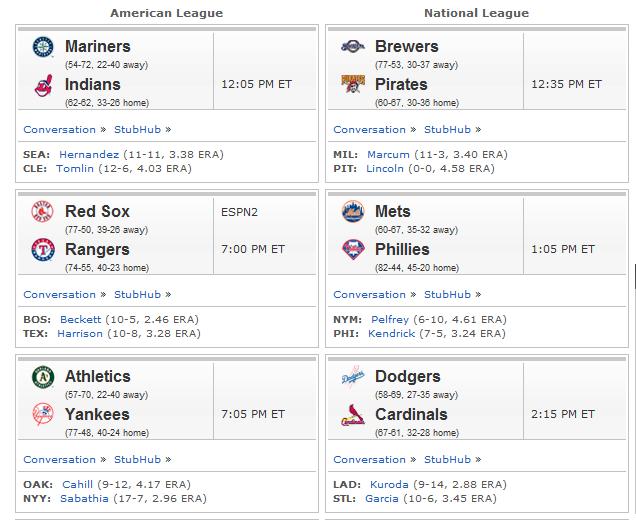Select the Pittsburgh Pirates logo
The height and width of the screenshot is (520, 636).
pyautogui.click(x=353, y=84)
